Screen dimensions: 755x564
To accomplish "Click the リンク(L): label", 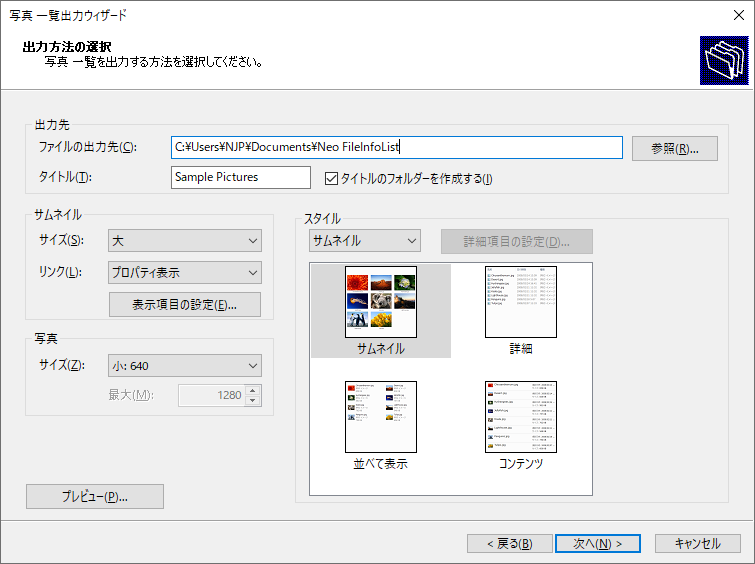I will point(60,272).
